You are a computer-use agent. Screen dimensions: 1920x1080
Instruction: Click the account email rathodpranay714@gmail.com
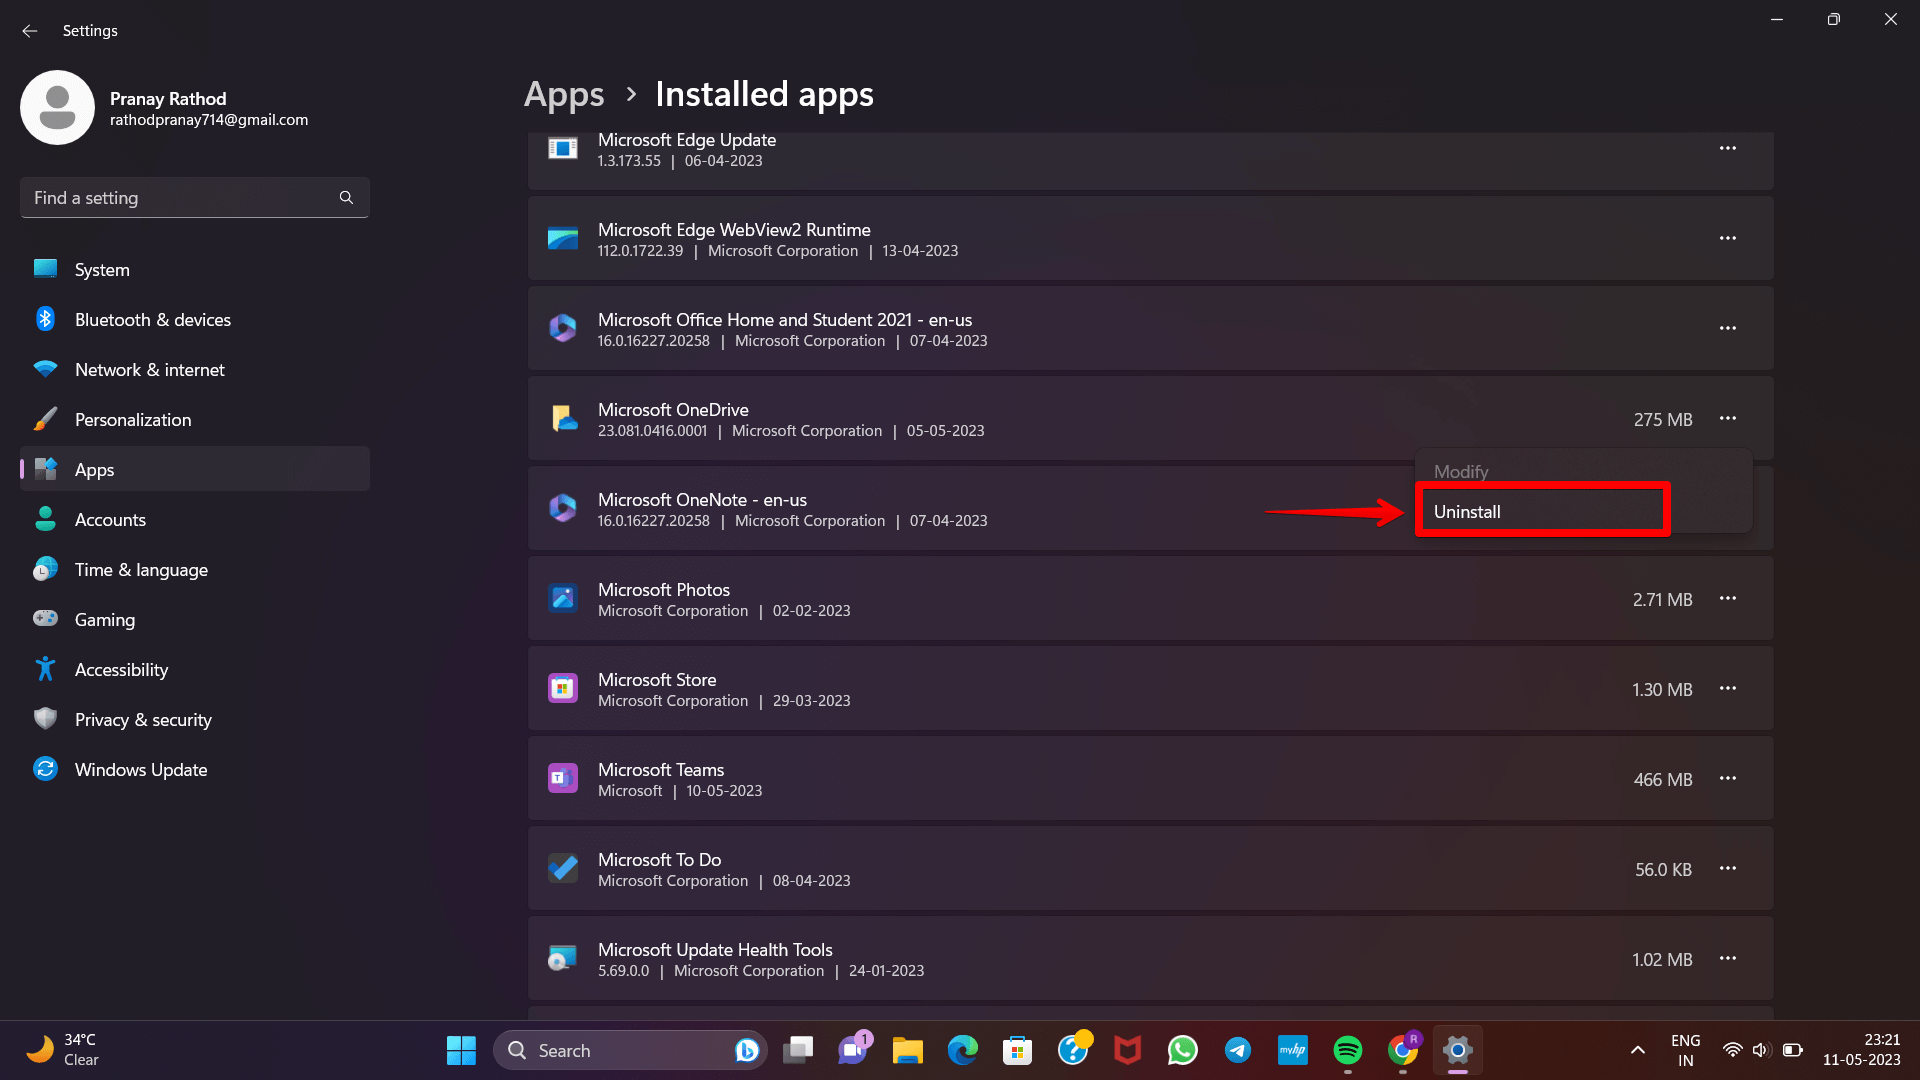[x=209, y=120]
